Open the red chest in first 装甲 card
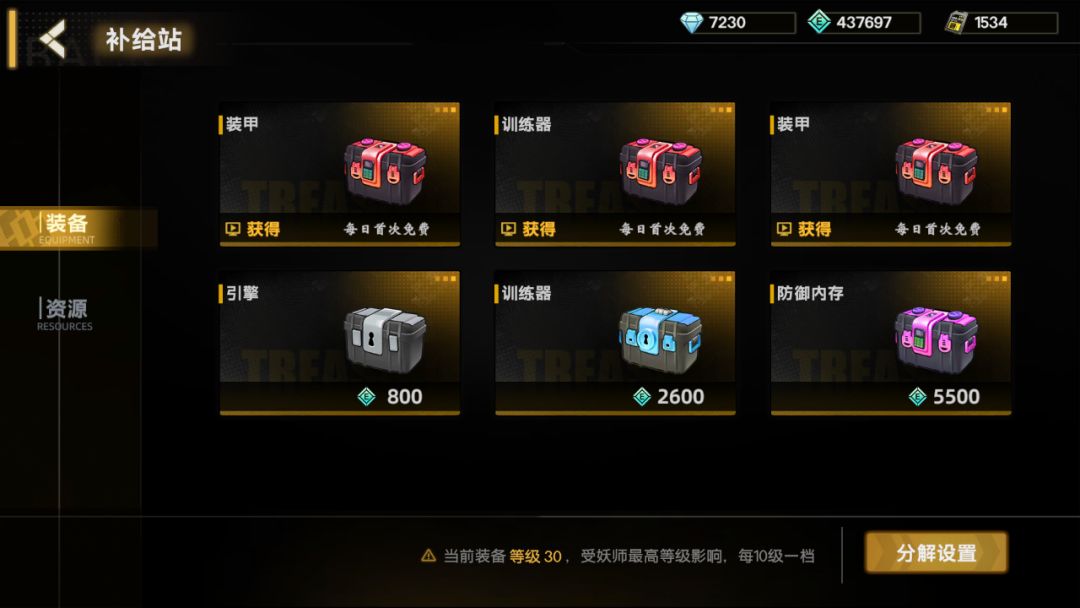 386,170
